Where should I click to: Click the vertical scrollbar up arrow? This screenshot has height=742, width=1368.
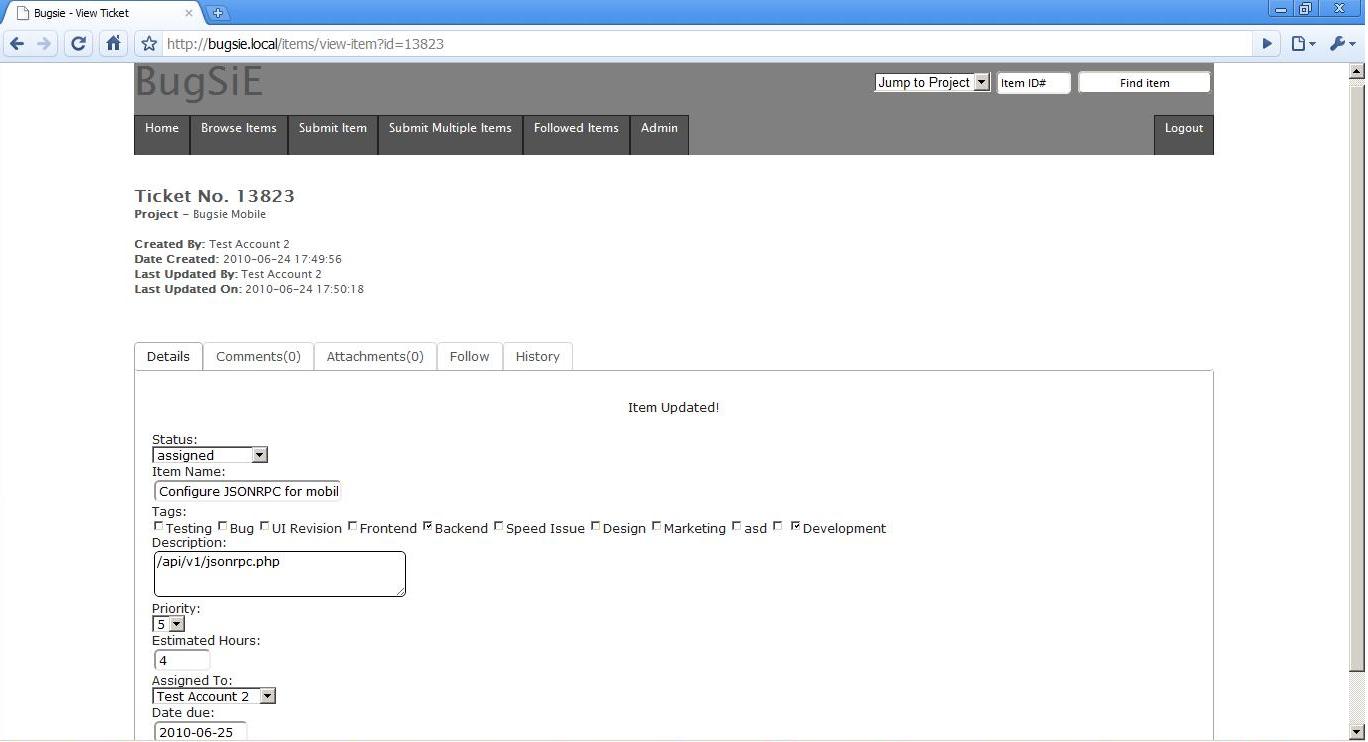[1357, 71]
